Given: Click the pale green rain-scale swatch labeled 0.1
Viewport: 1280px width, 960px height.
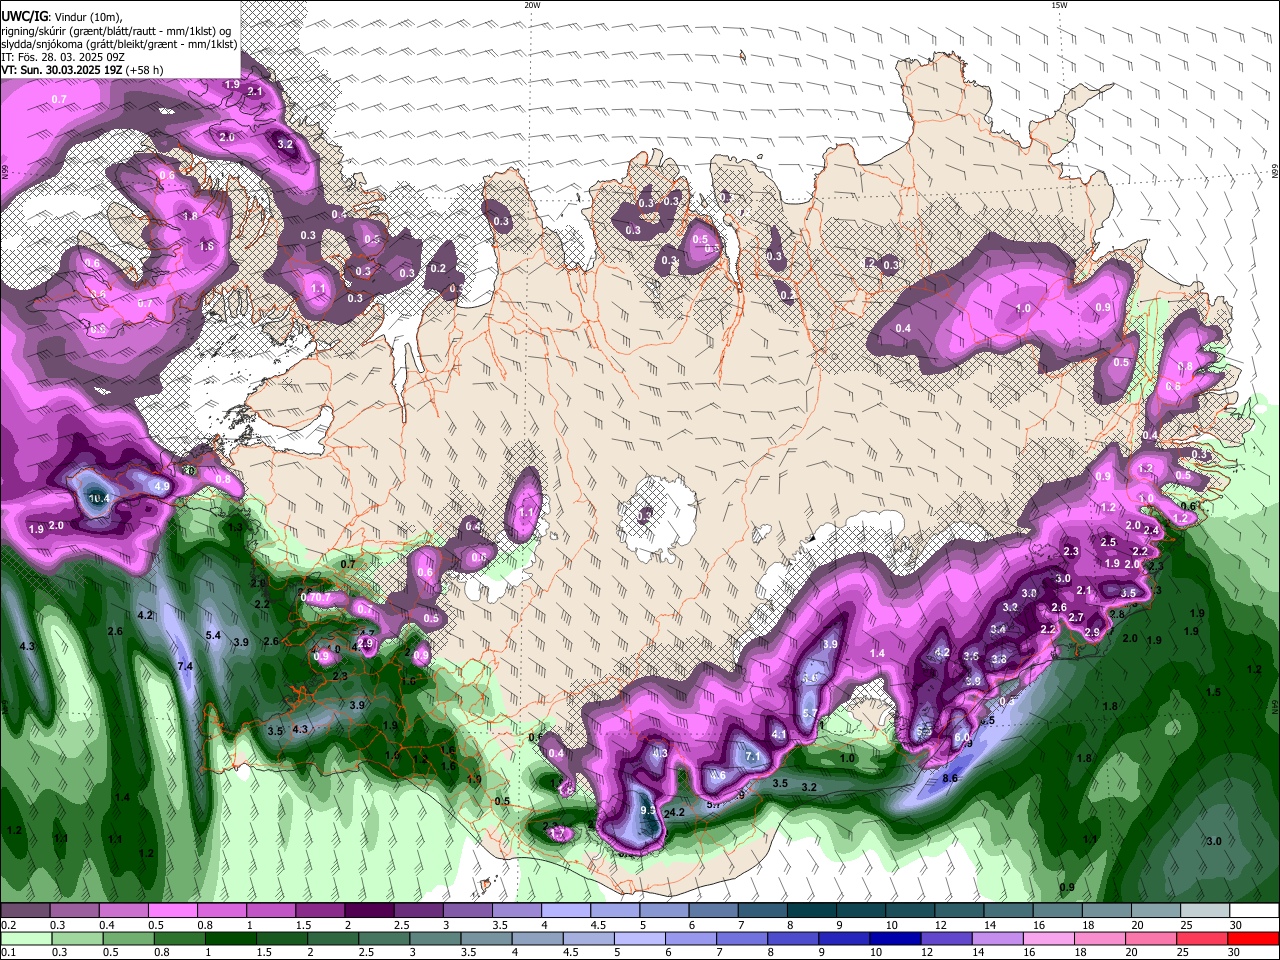Looking at the screenshot, I should [x=27, y=938].
